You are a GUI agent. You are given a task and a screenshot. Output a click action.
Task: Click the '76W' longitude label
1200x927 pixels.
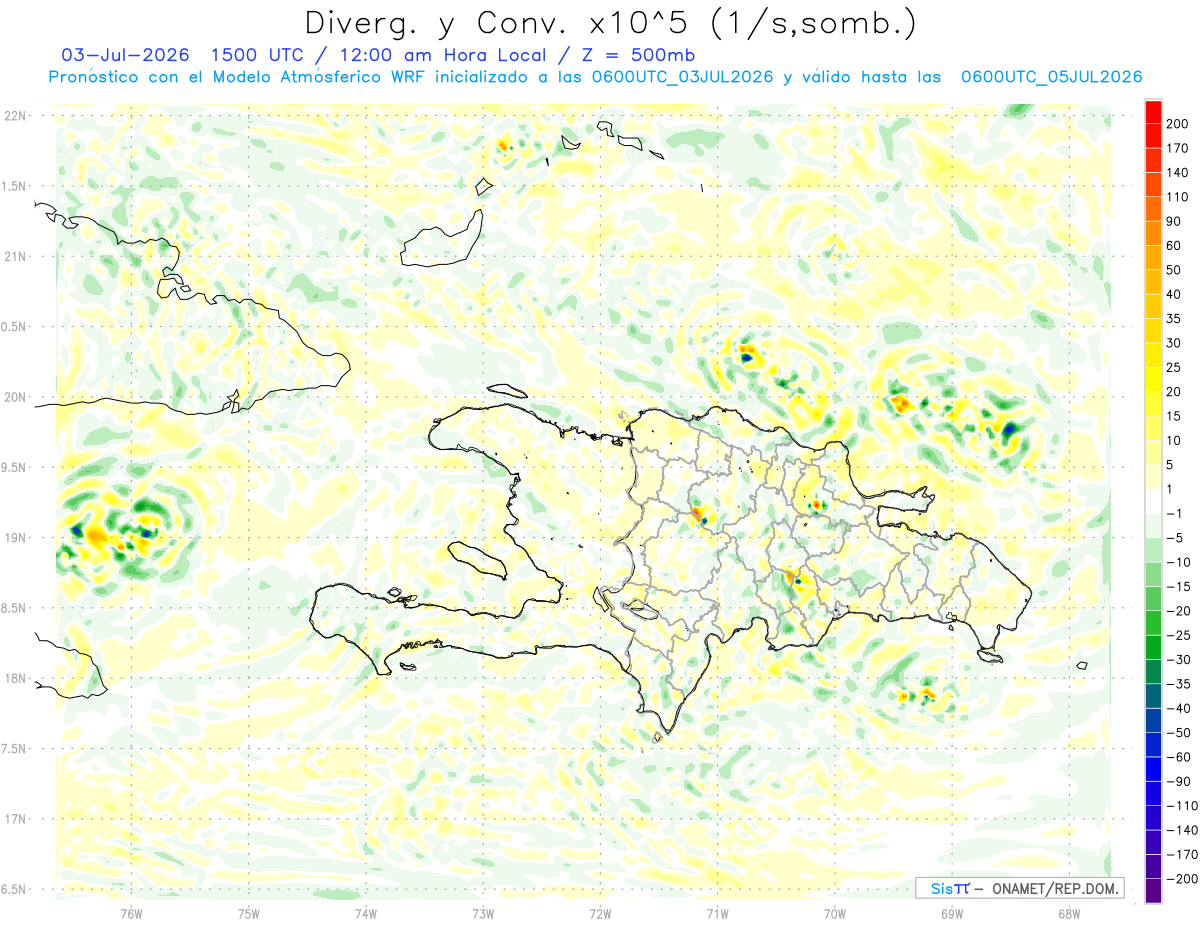tap(131, 912)
